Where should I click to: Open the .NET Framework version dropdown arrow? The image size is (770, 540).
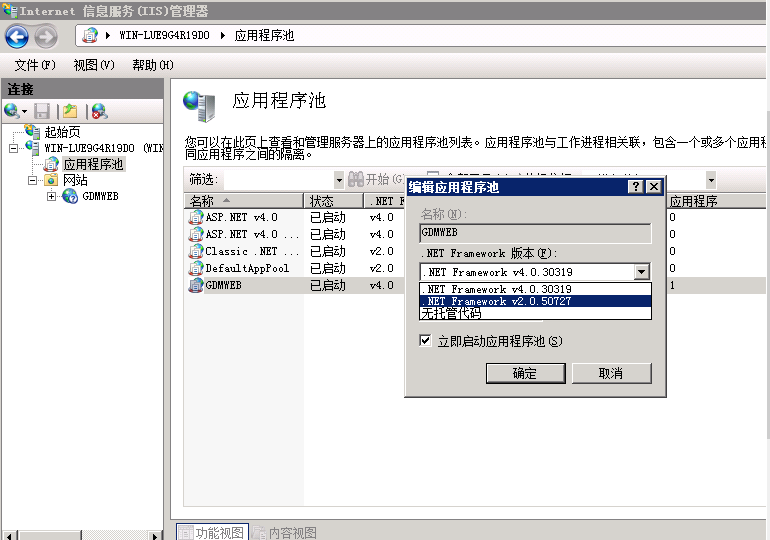(641, 272)
